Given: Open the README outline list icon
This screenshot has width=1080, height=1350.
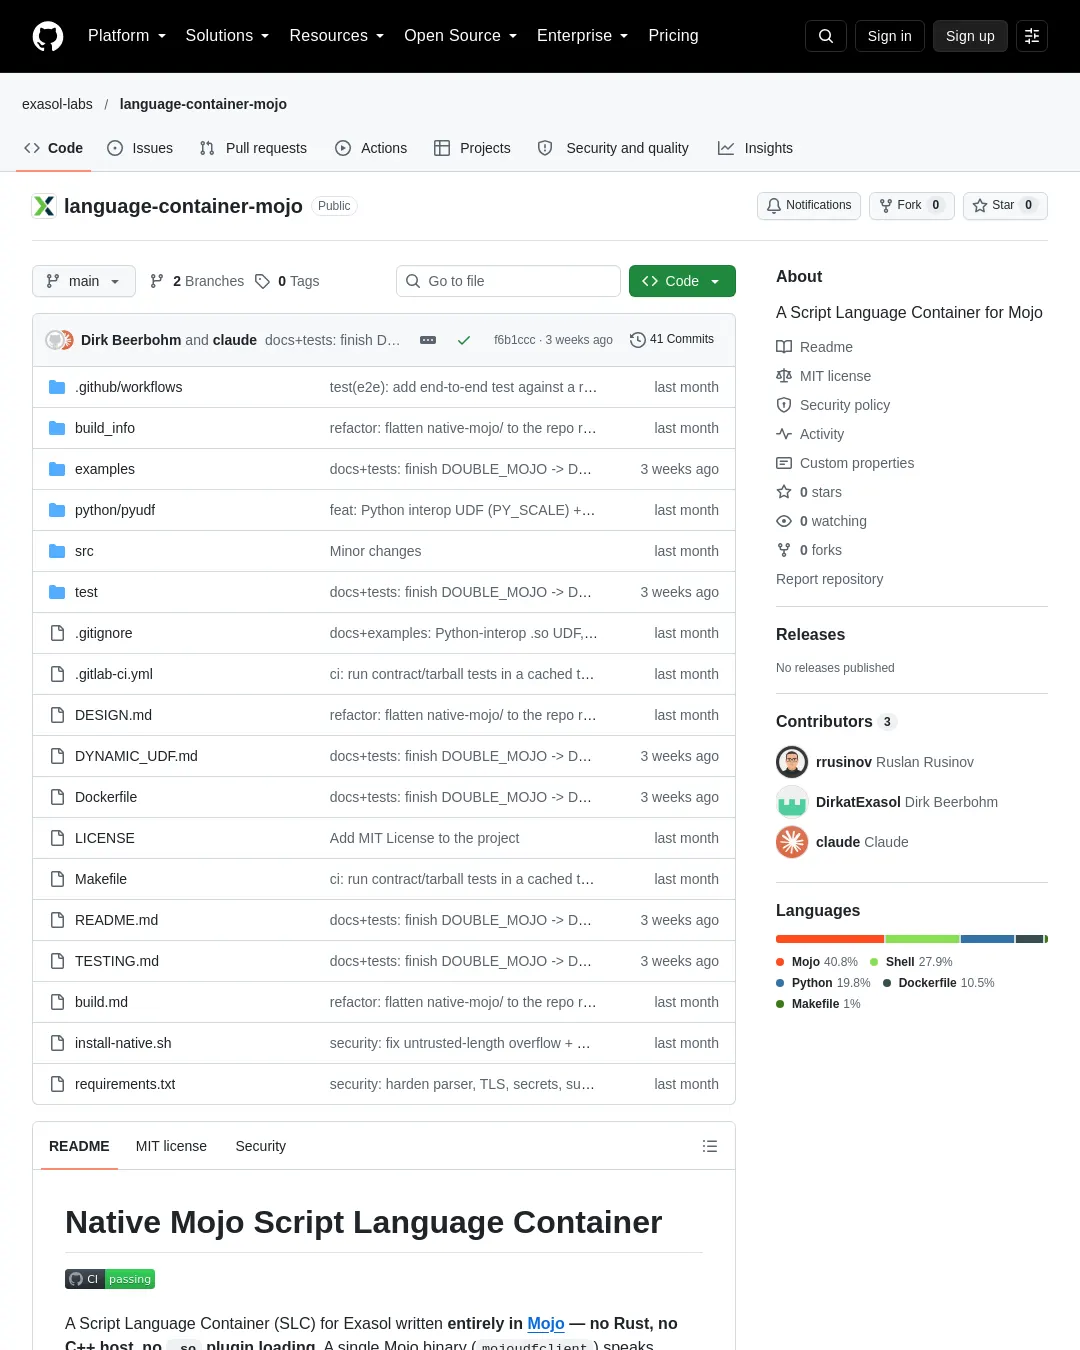Looking at the screenshot, I should (710, 1146).
